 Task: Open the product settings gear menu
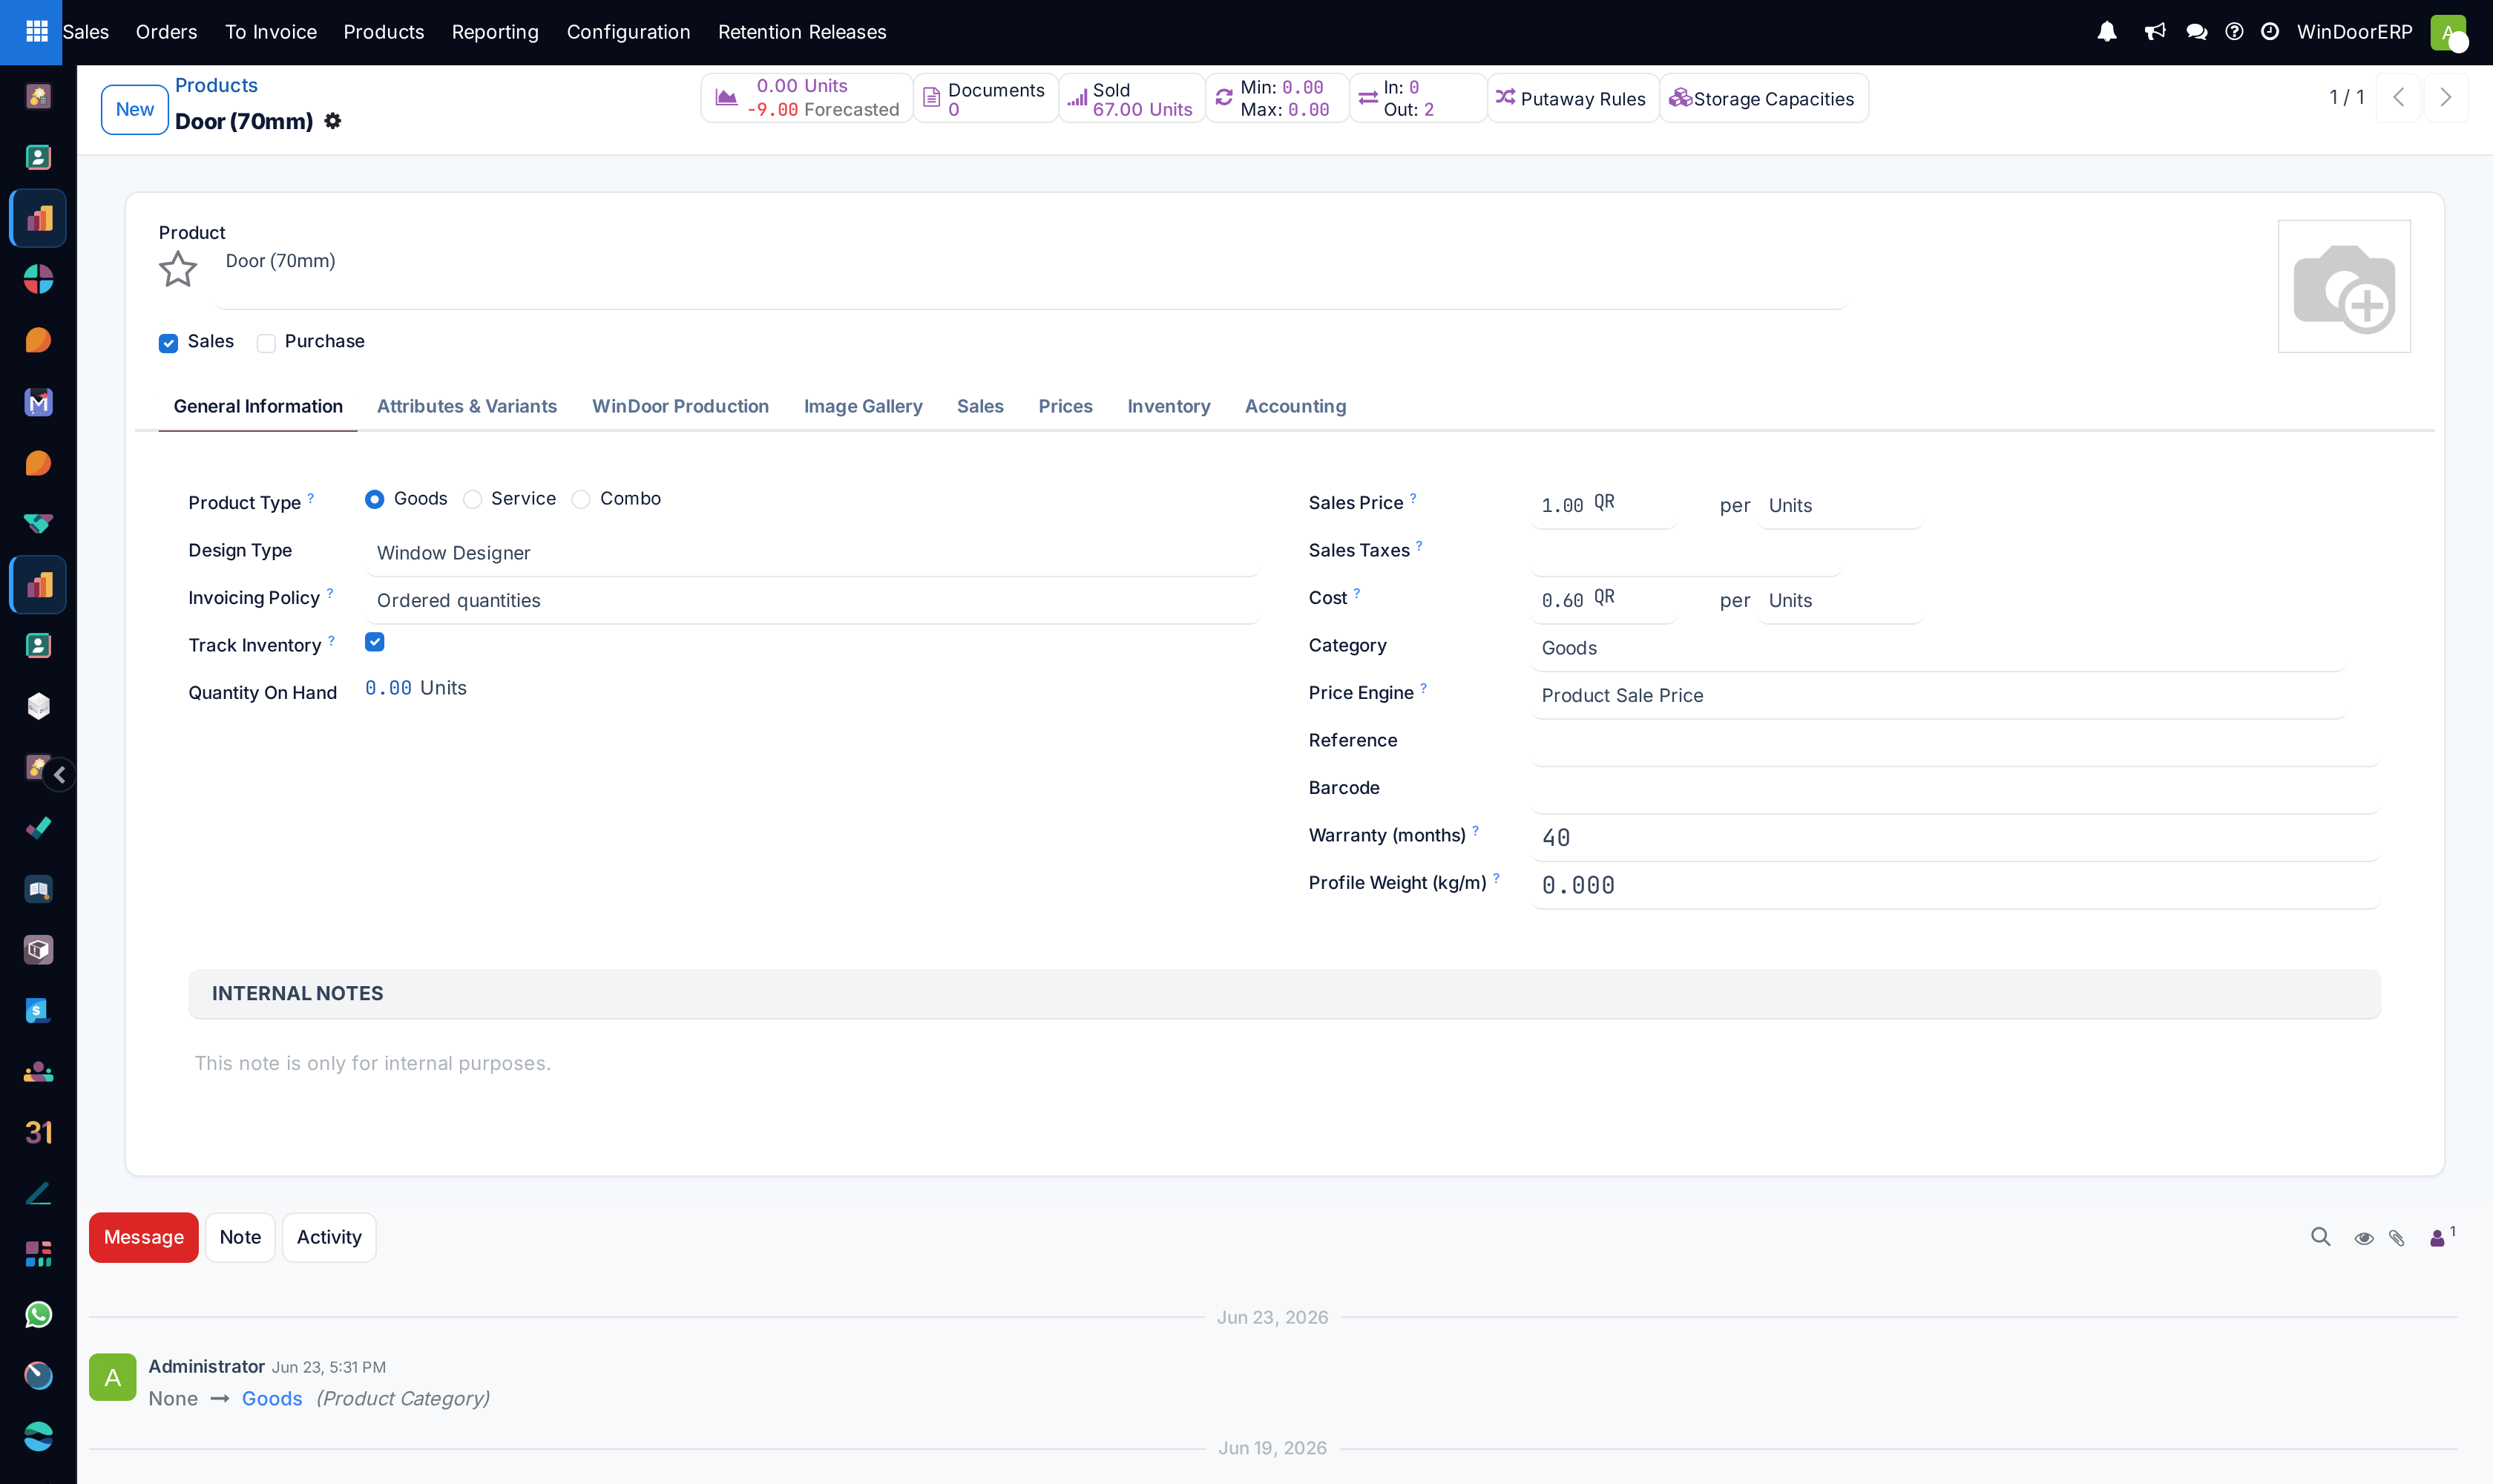click(x=333, y=121)
